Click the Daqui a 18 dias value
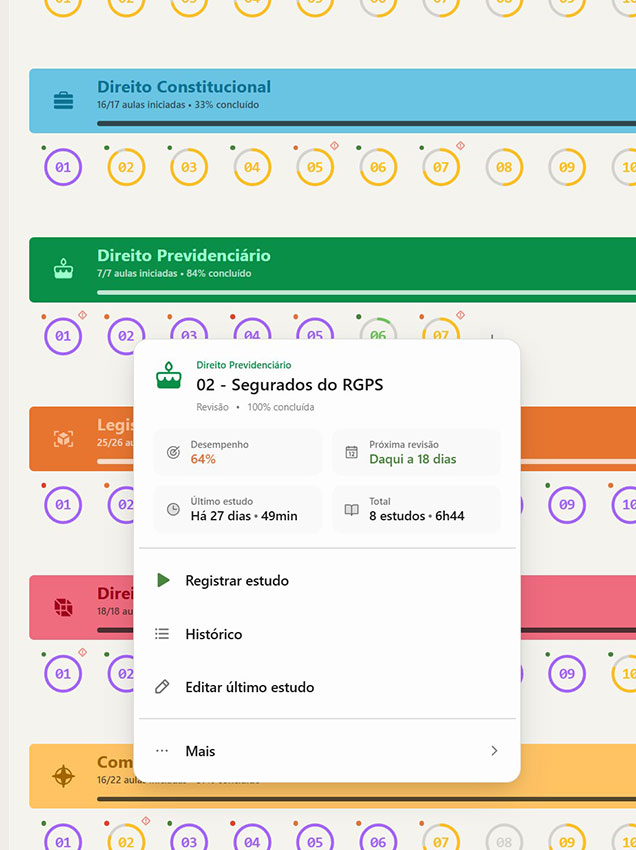Image resolution: width=636 pixels, height=850 pixels. point(413,459)
